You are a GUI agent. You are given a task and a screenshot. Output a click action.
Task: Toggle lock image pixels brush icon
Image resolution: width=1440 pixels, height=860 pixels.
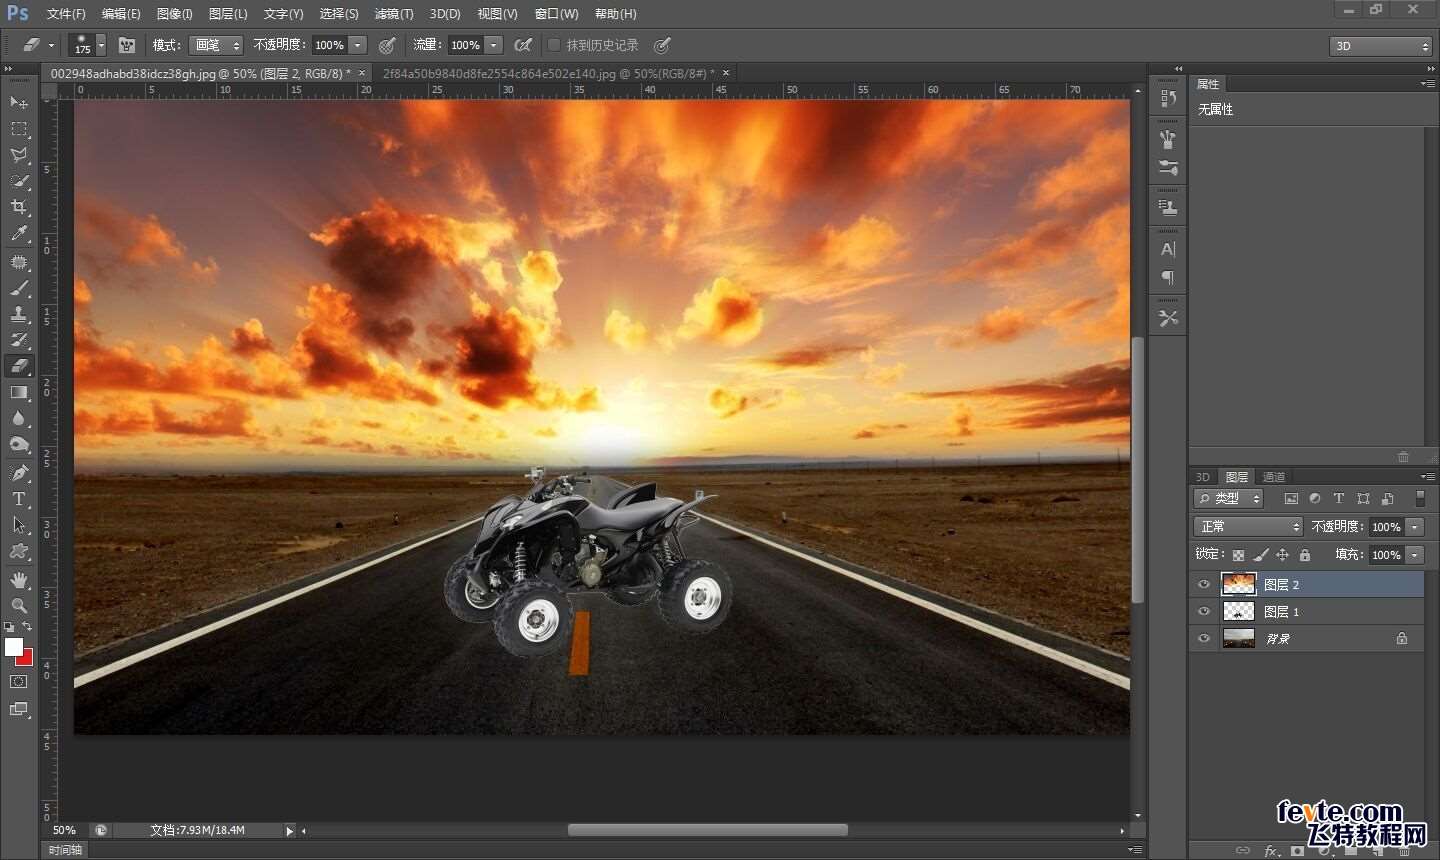[1261, 554]
